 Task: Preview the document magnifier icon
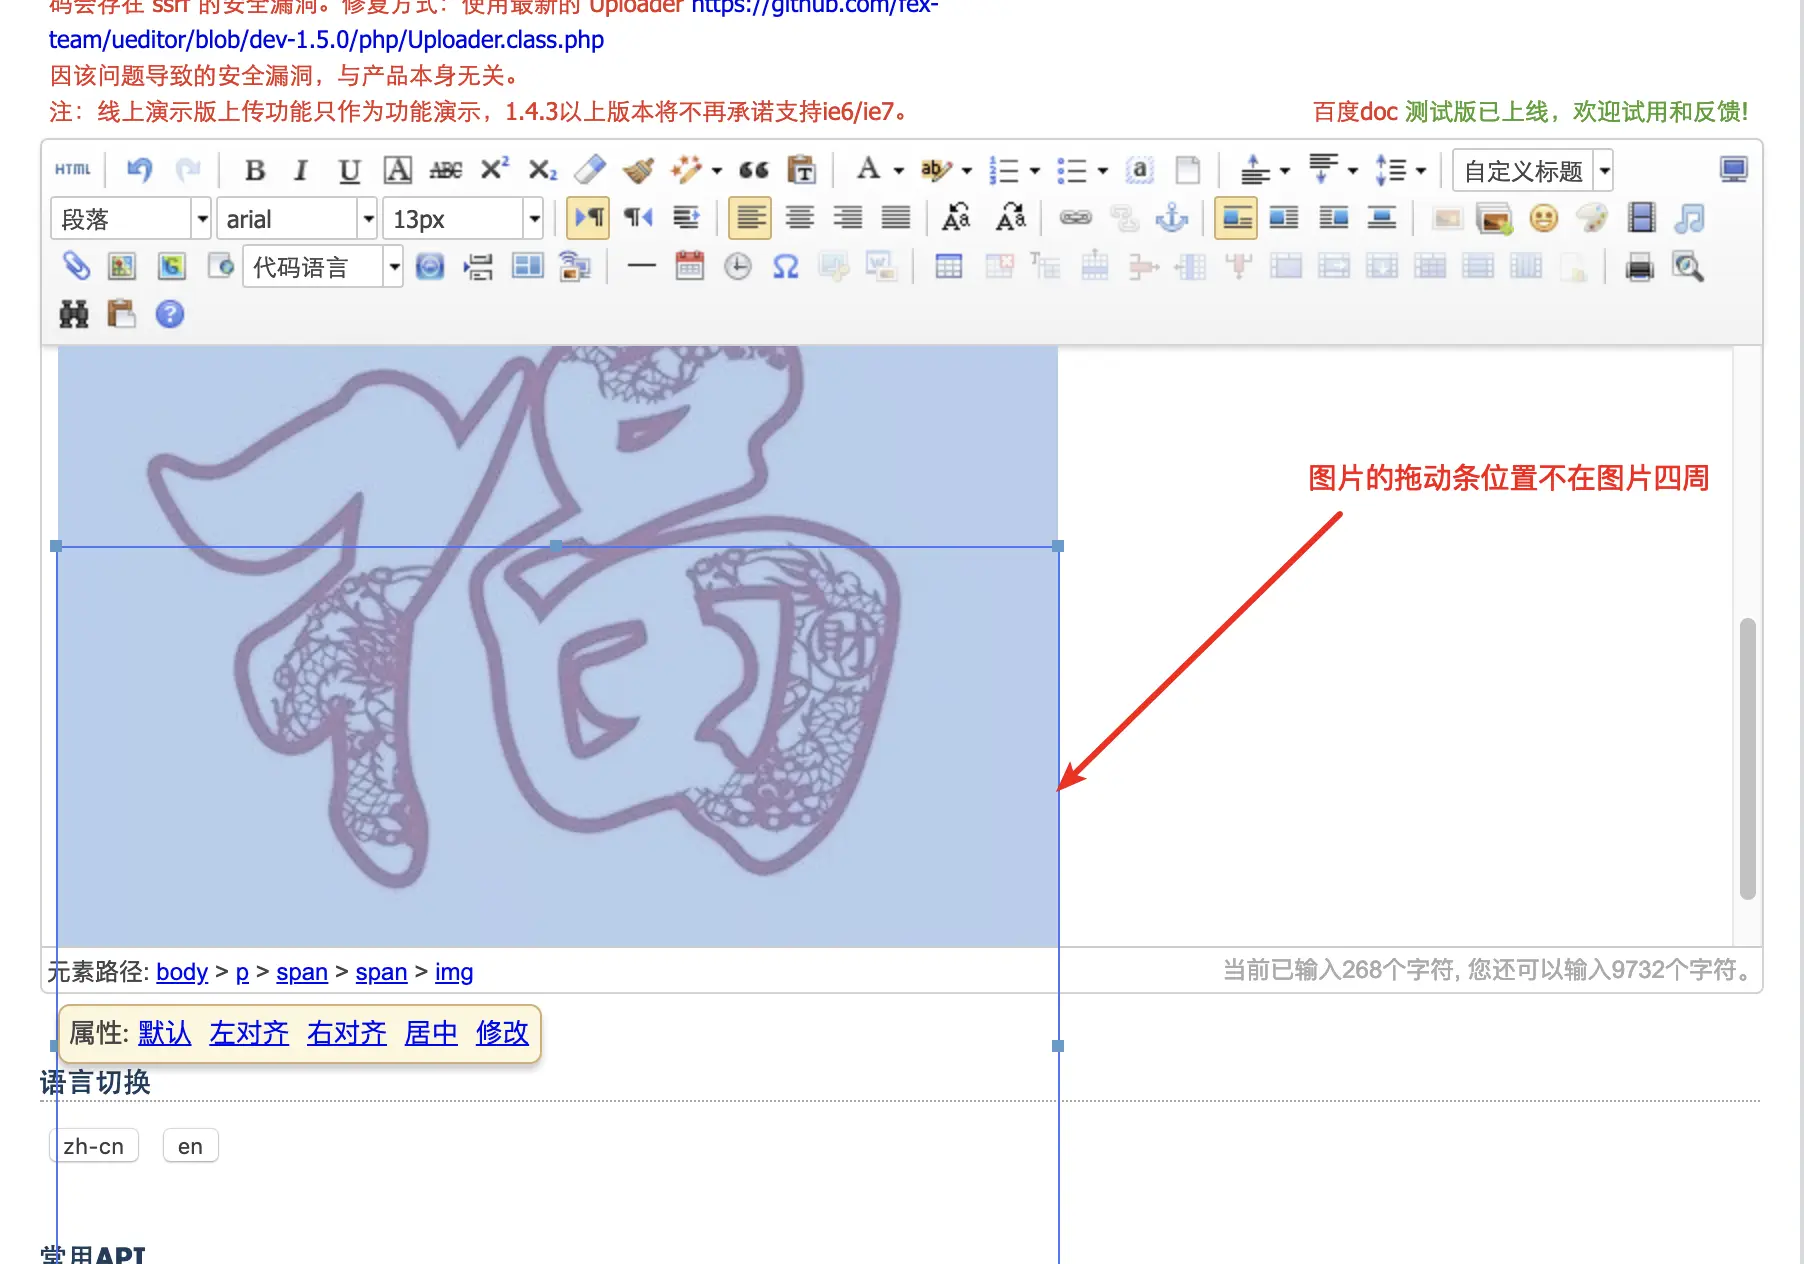tap(1687, 266)
